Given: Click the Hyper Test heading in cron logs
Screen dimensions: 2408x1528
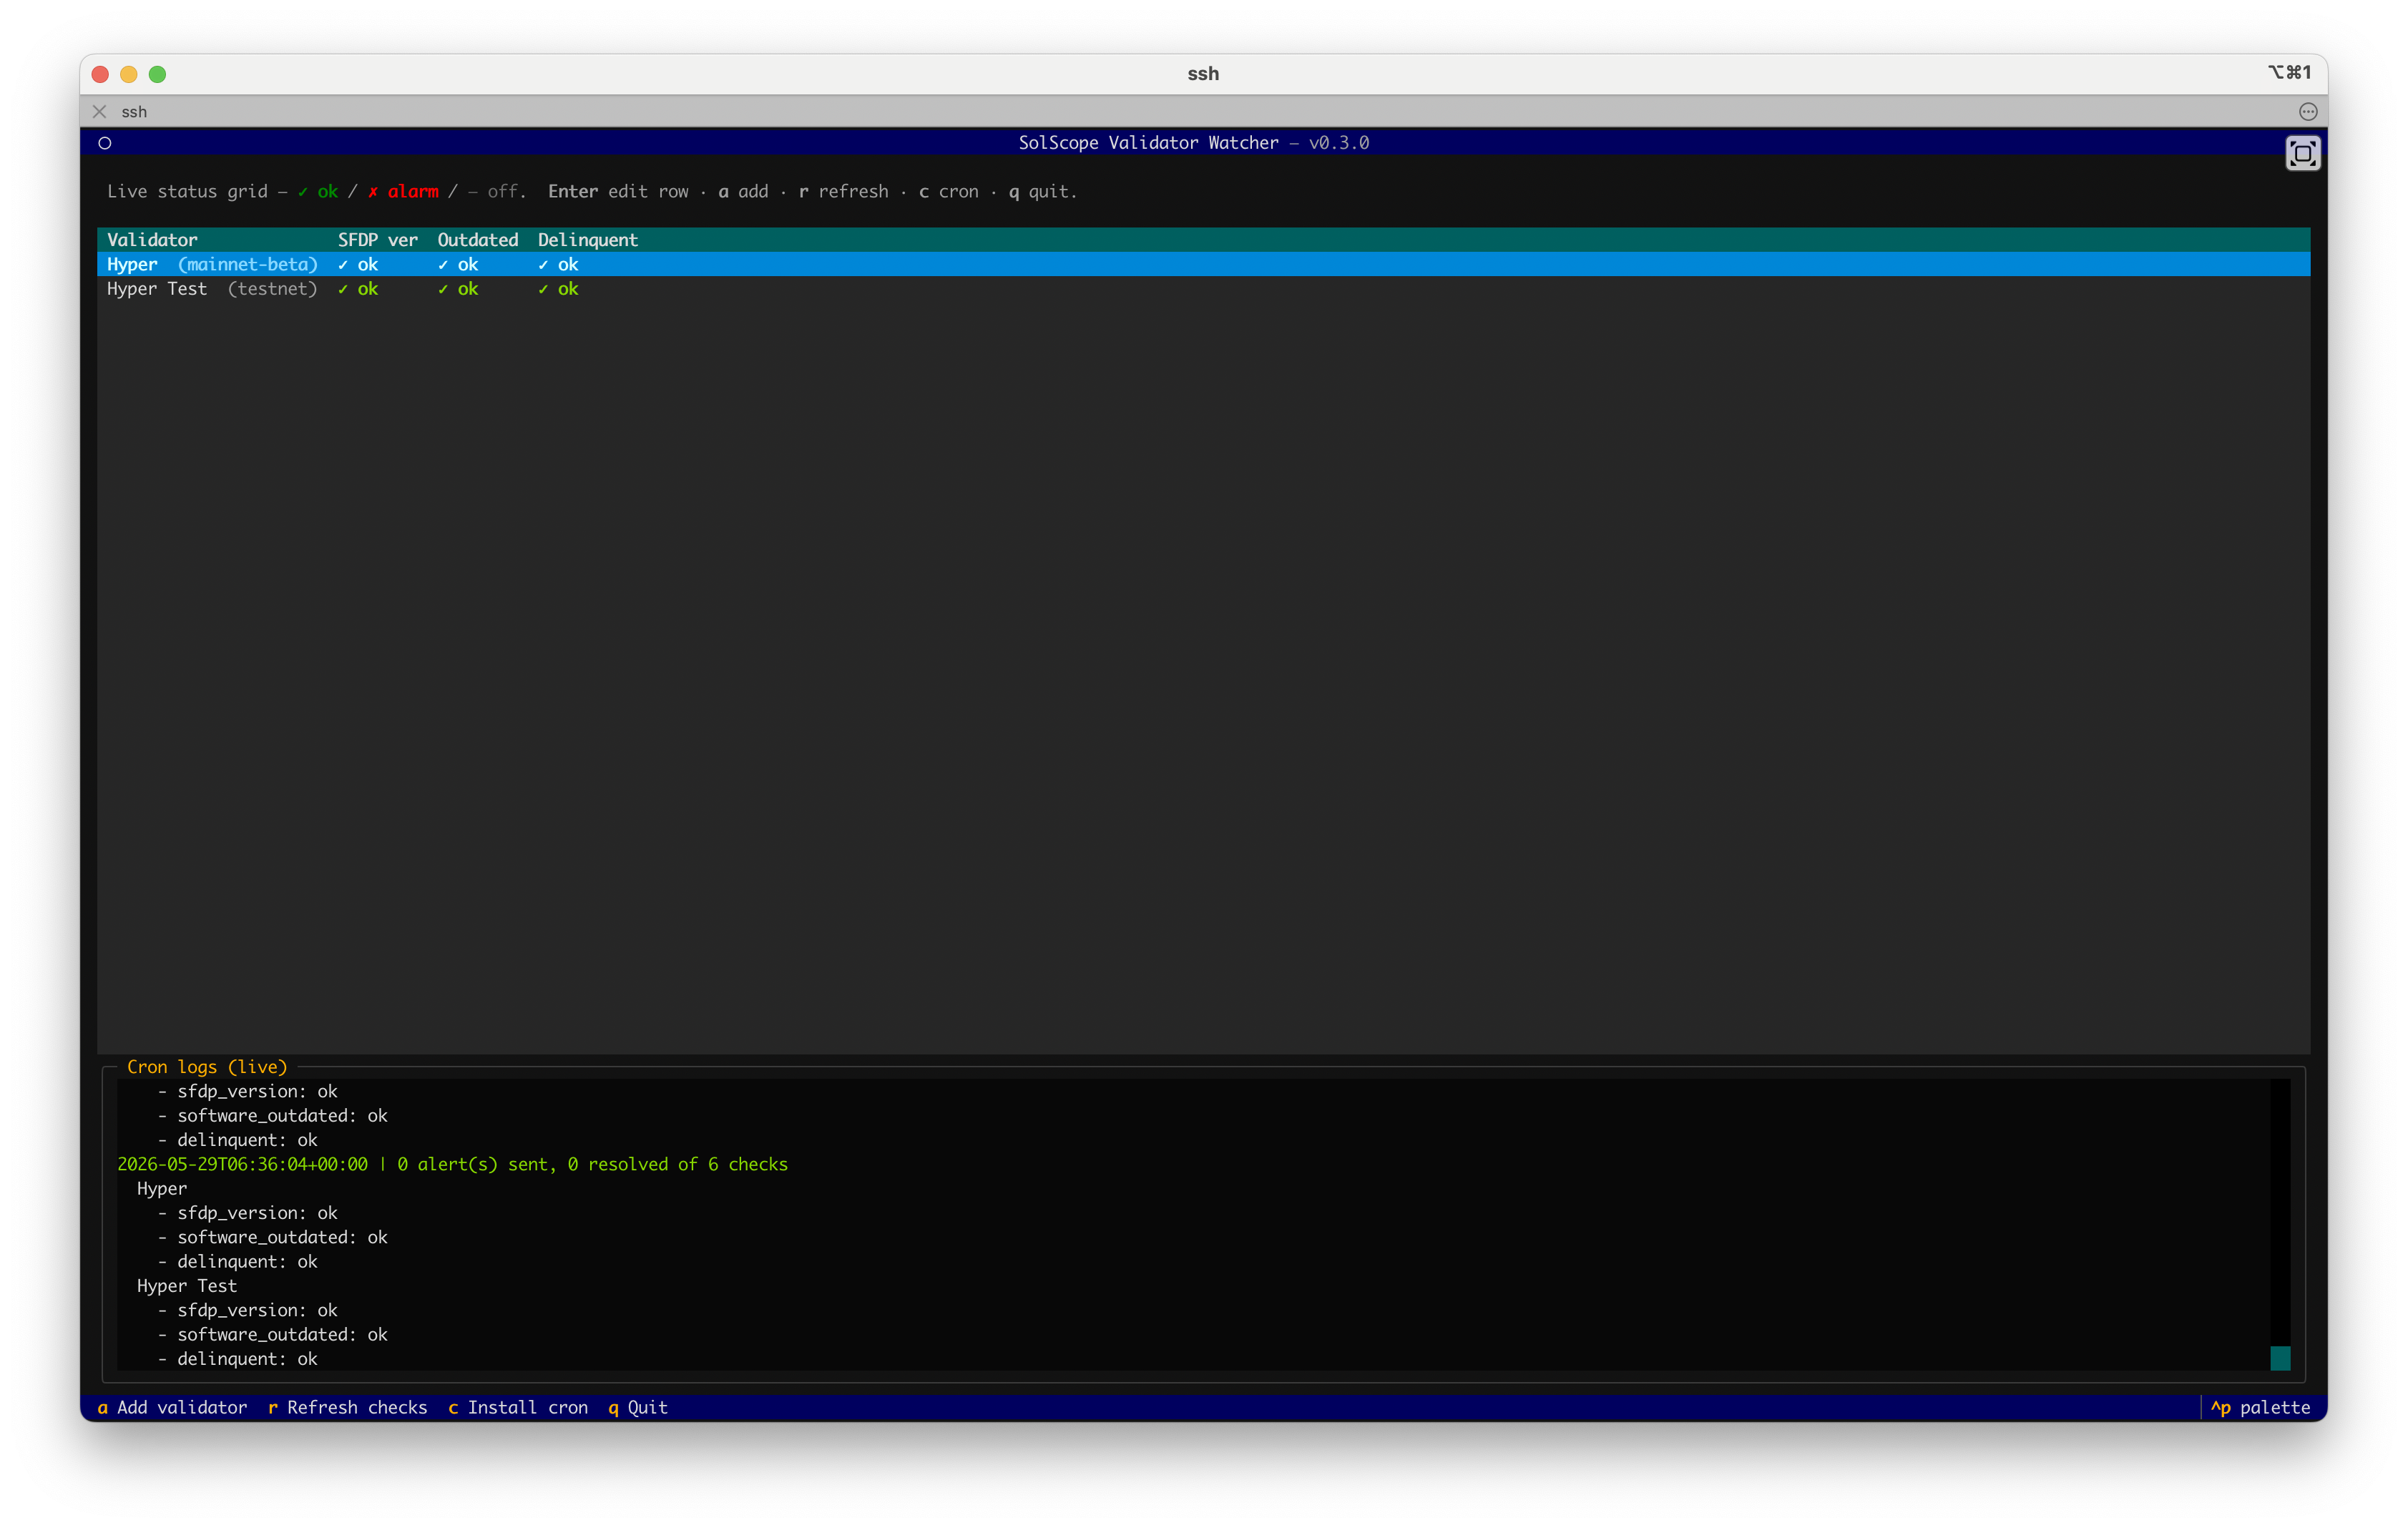Looking at the screenshot, I should 187,1286.
